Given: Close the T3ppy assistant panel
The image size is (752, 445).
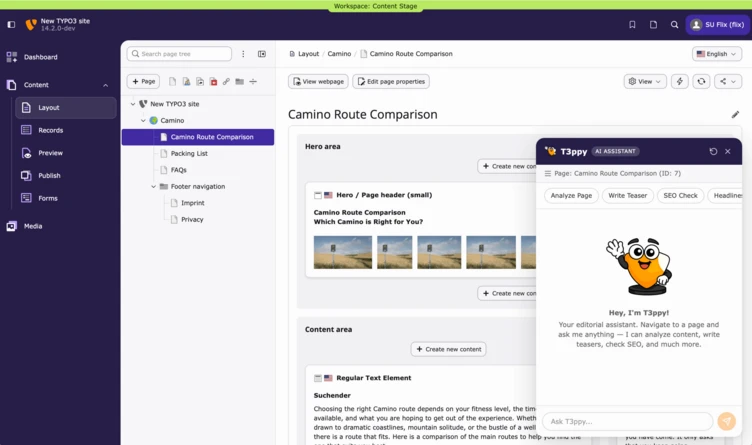Looking at the screenshot, I should click(x=728, y=152).
